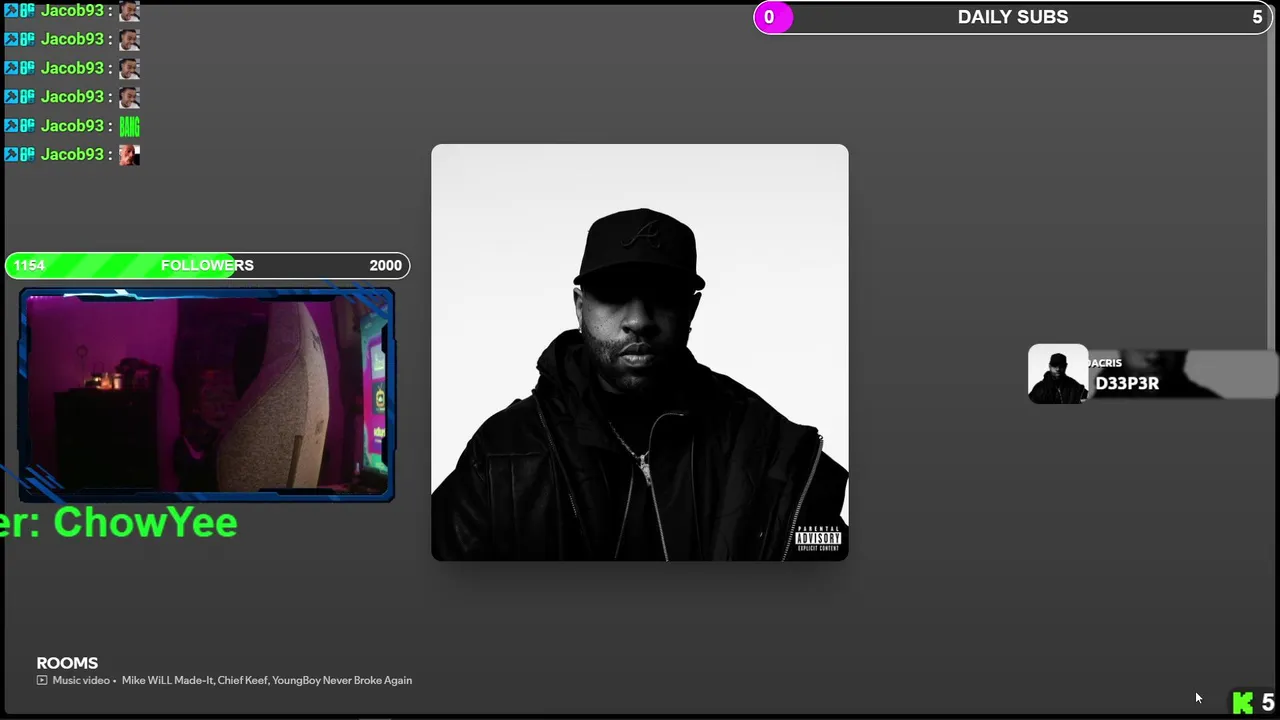This screenshot has width=1280, height=720.
Task: Click the OG badge beside the BANG message
Action: (x=28, y=126)
